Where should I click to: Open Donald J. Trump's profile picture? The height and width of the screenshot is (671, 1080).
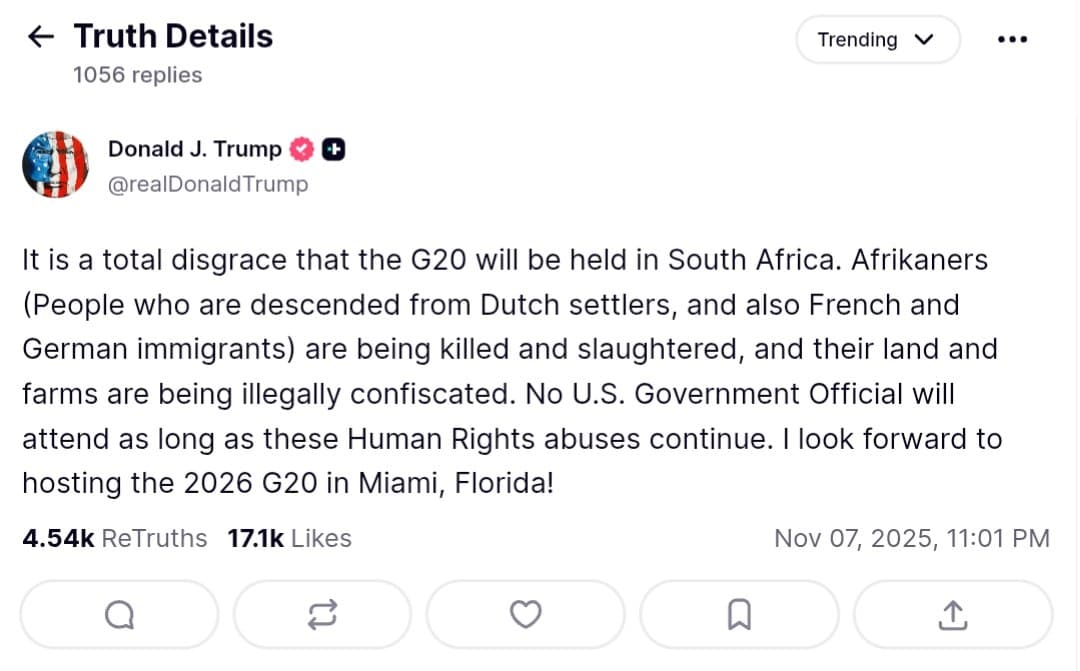(x=55, y=163)
